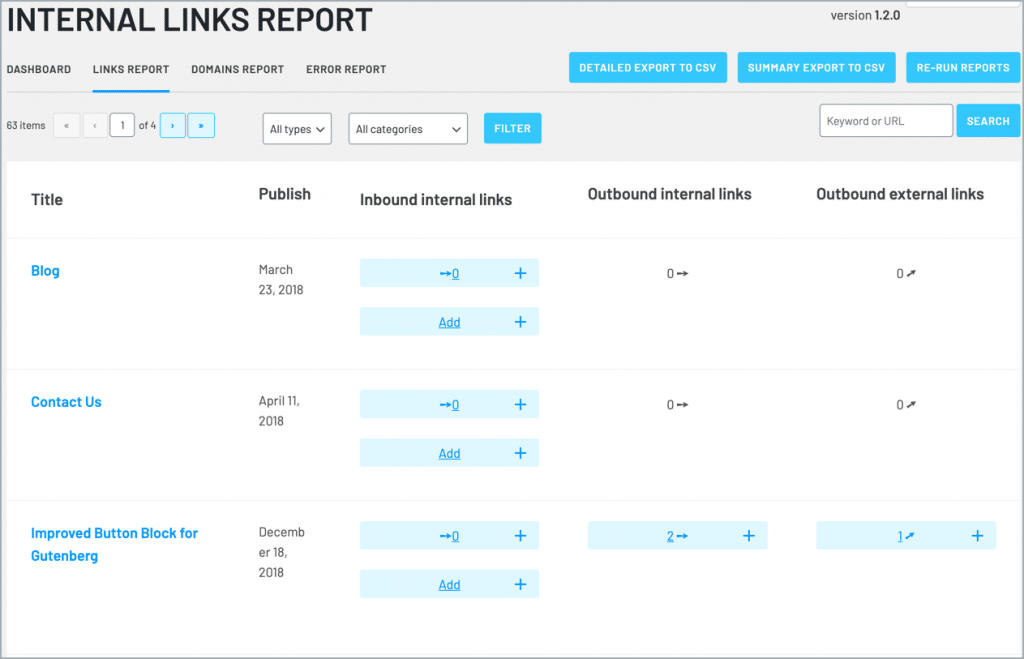Go to next page using single arrow
1024x659 pixels.
173,125
